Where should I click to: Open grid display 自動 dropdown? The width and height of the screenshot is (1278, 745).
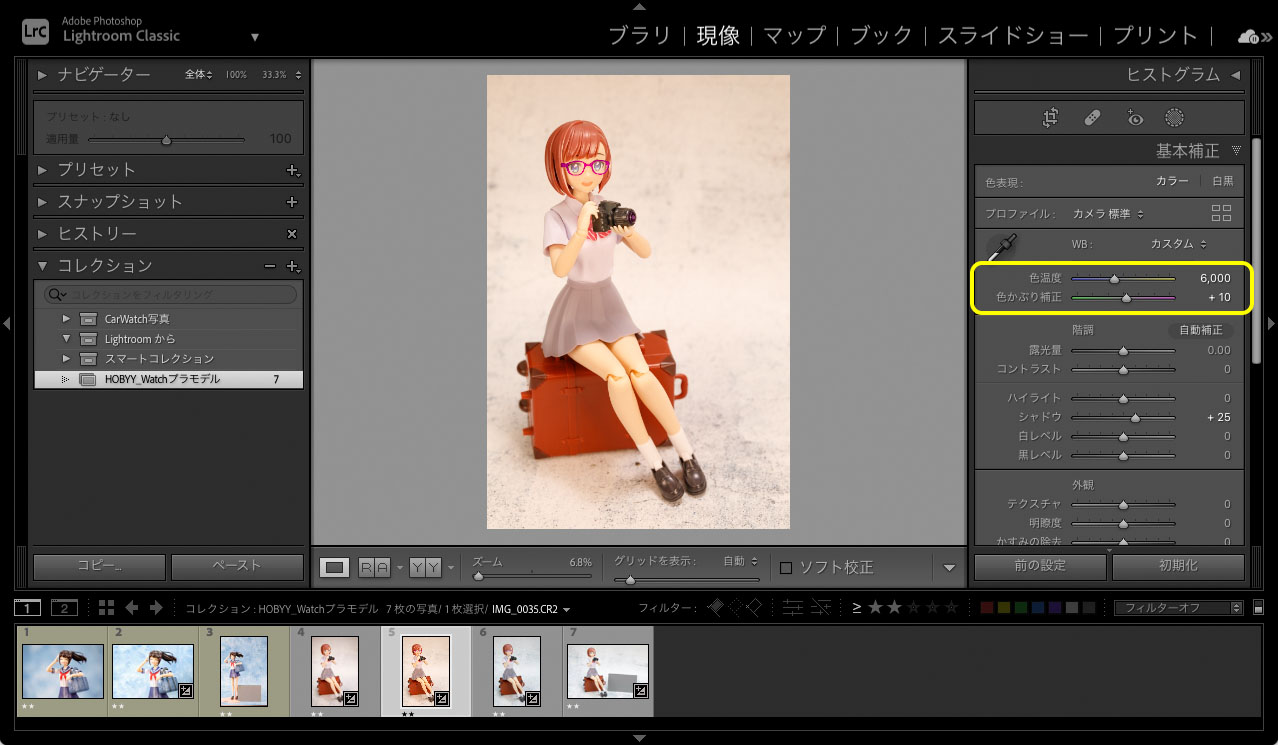point(740,562)
